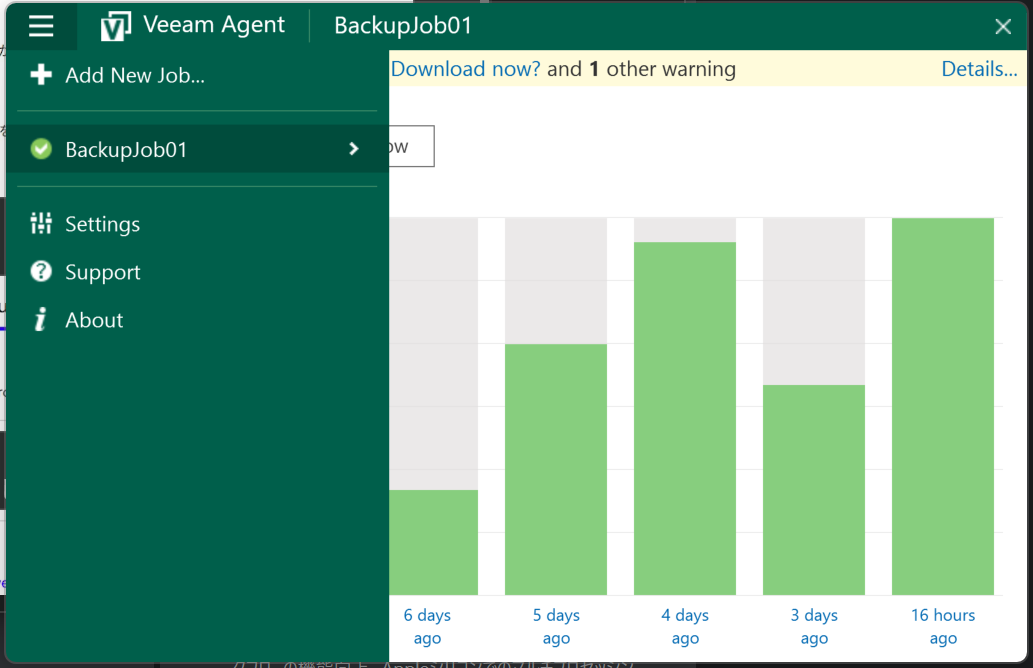The image size is (1033, 668).
Task: Select the 16 hours ago backup bar
Action: click(943, 406)
